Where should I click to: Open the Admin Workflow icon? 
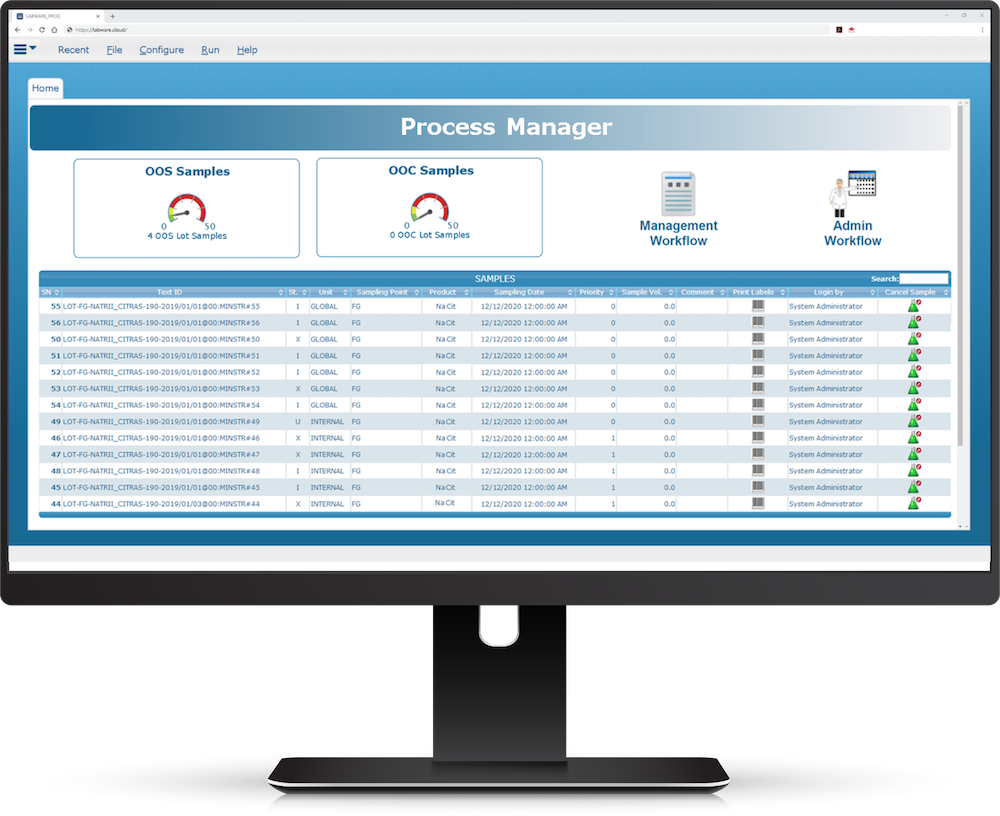point(852,195)
